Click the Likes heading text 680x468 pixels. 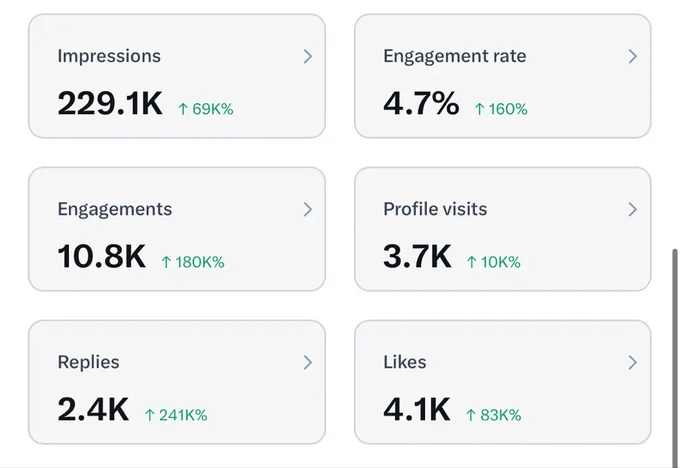[x=405, y=362]
